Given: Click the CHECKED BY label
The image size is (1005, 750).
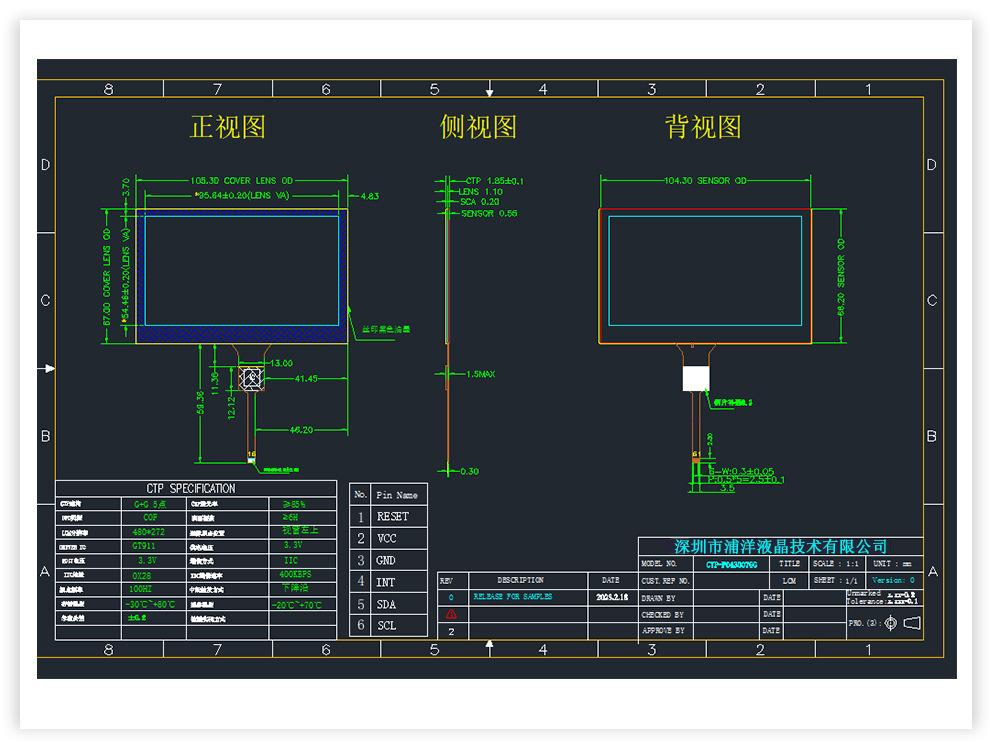Looking at the screenshot, I should pyautogui.click(x=663, y=615).
